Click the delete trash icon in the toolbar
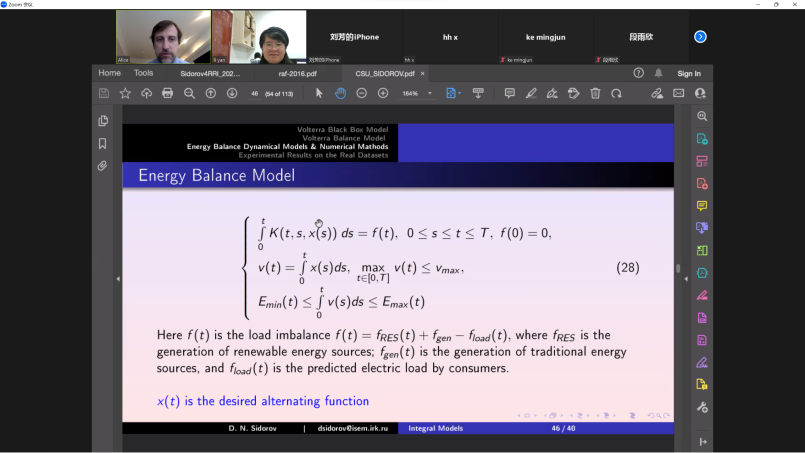 [595, 93]
